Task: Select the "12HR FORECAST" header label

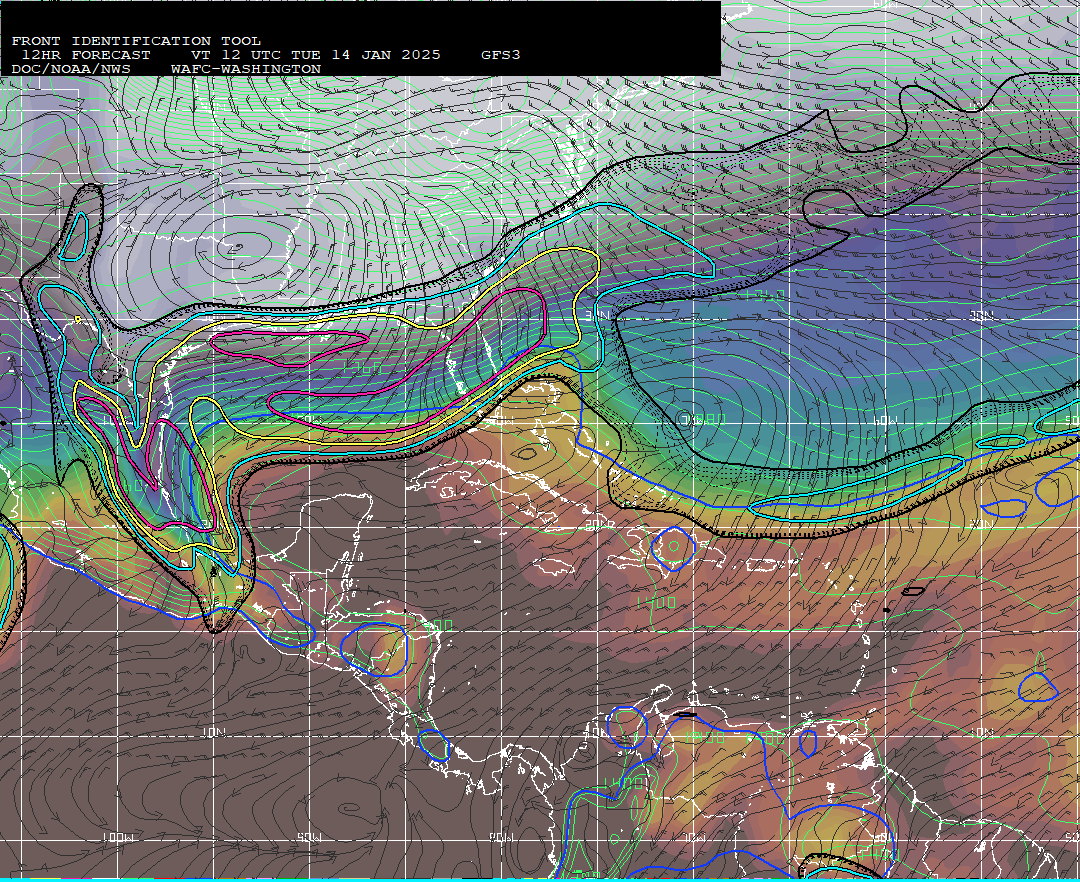Action: coord(85,55)
